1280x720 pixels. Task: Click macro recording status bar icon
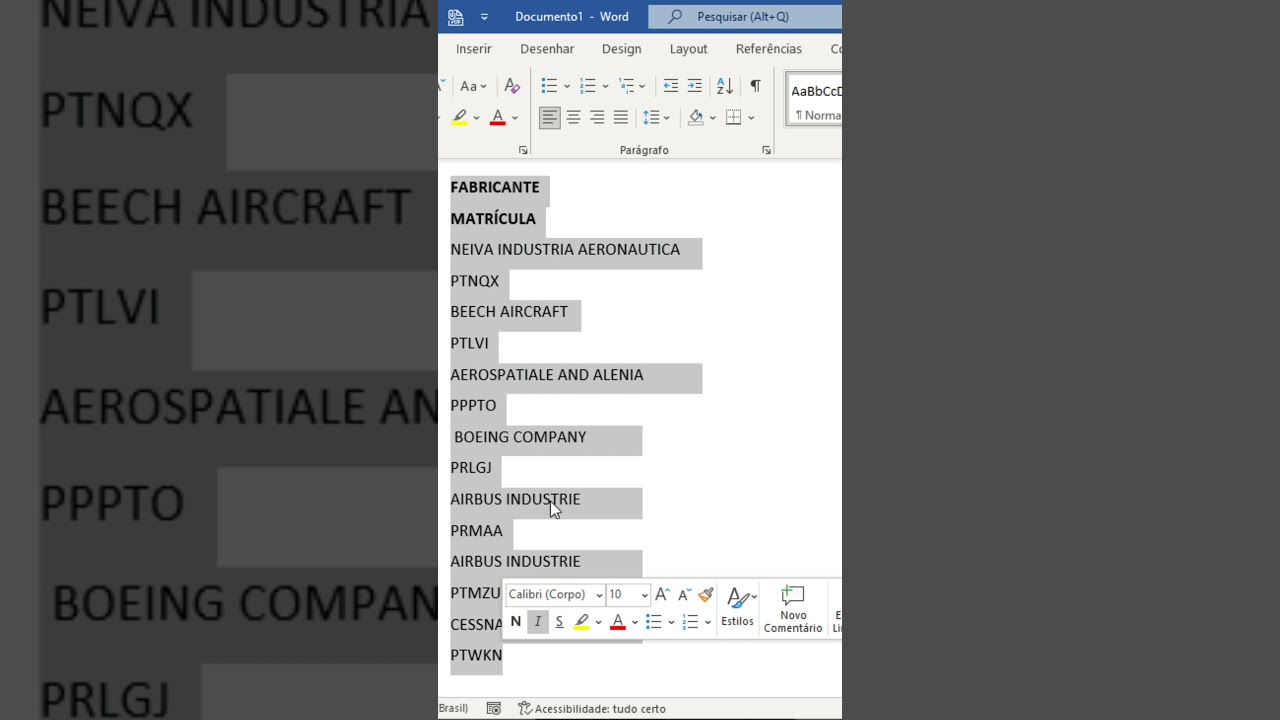click(x=494, y=709)
